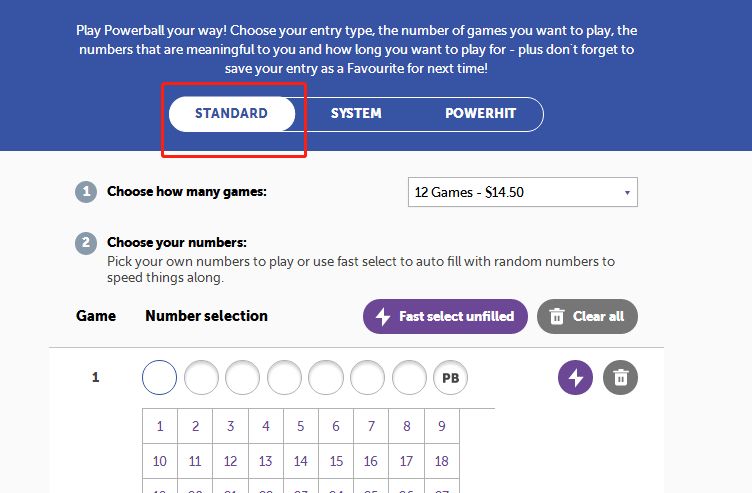Select the PB Powerball slot
The height and width of the screenshot is (493, 752).
pos(450,378)
